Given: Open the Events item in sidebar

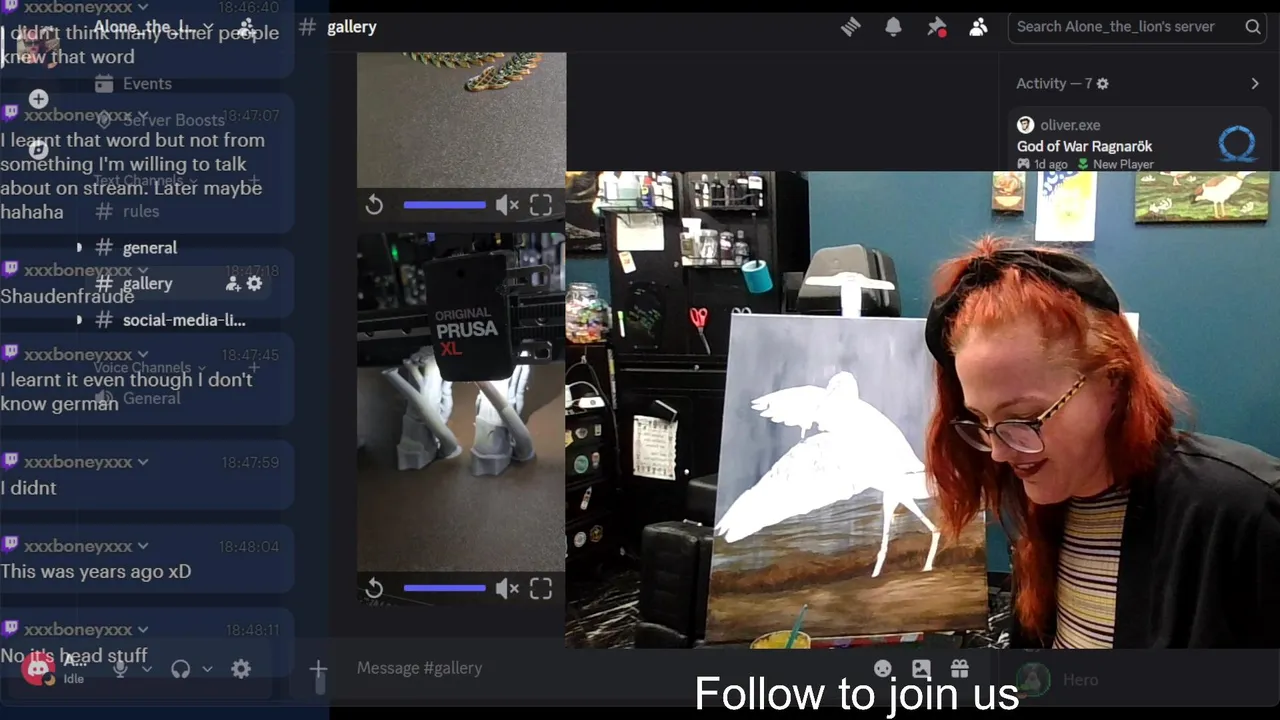Looking at the screenshot, I should (147, 84).
